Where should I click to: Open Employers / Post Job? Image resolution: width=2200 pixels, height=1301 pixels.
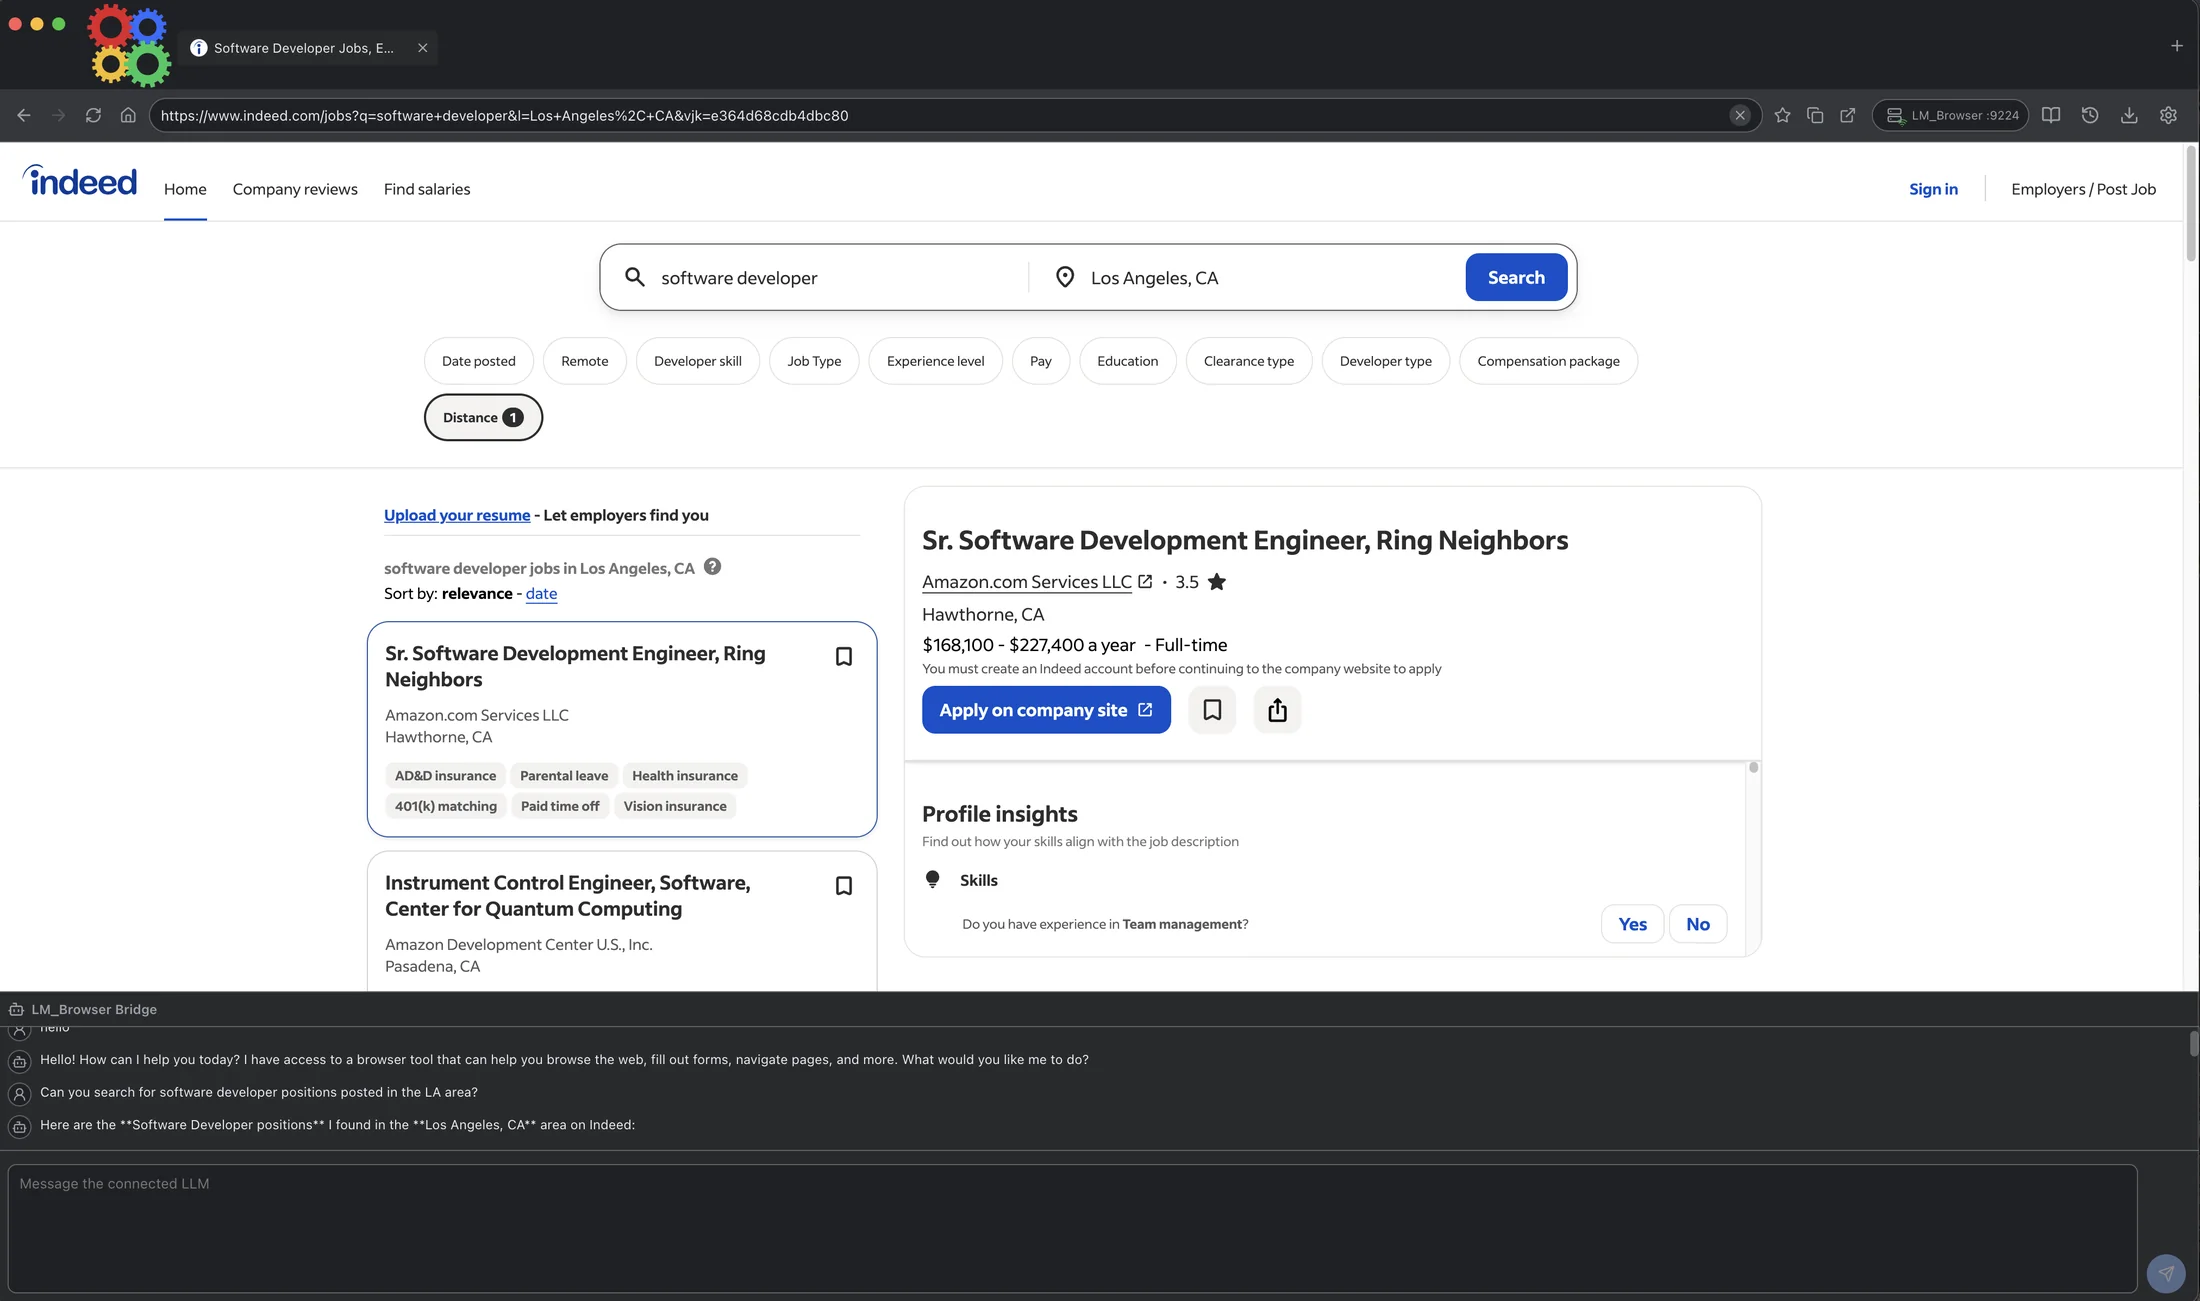tap(2083, 189)
